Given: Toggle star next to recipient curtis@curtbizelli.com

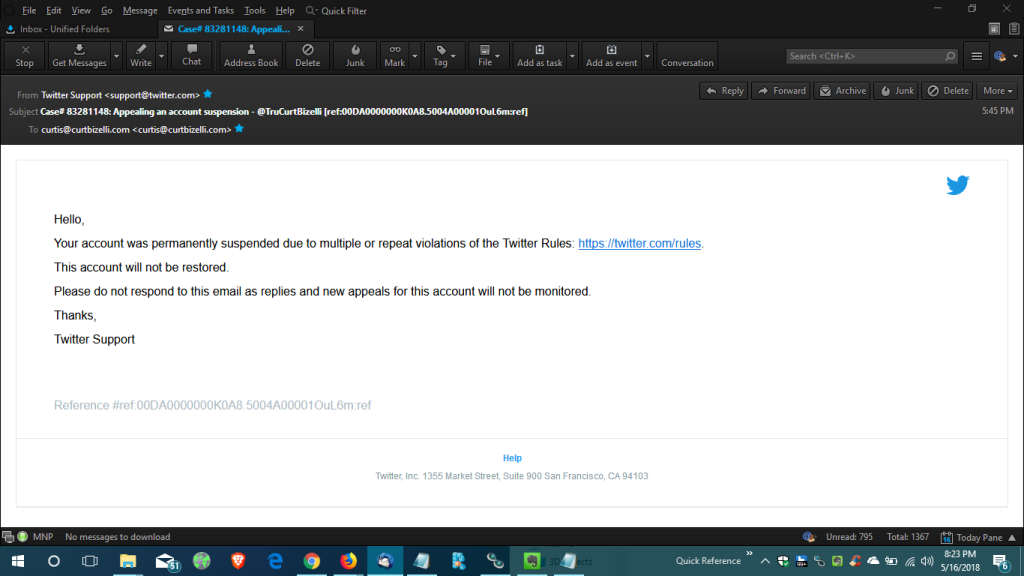Looking at the screenshot, I should pos(239,129).
